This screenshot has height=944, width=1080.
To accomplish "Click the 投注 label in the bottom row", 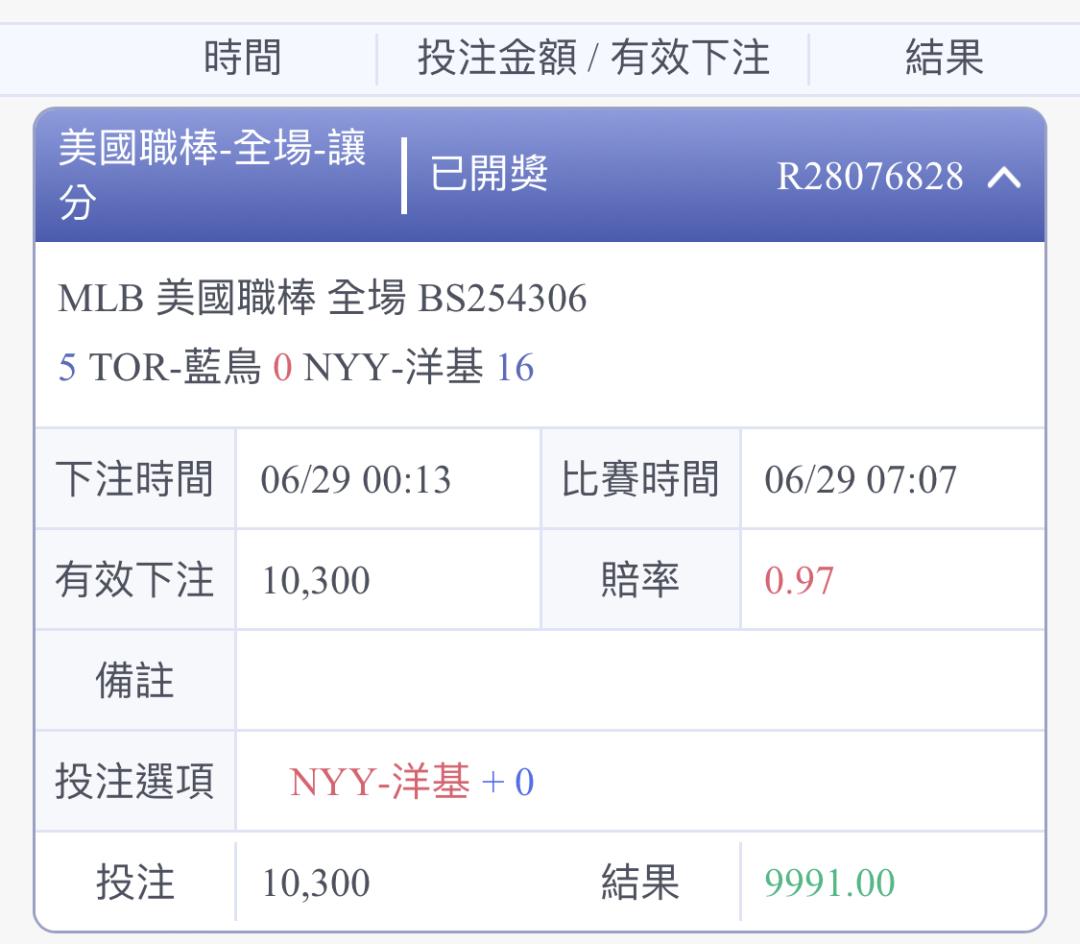I will (135, 881).
